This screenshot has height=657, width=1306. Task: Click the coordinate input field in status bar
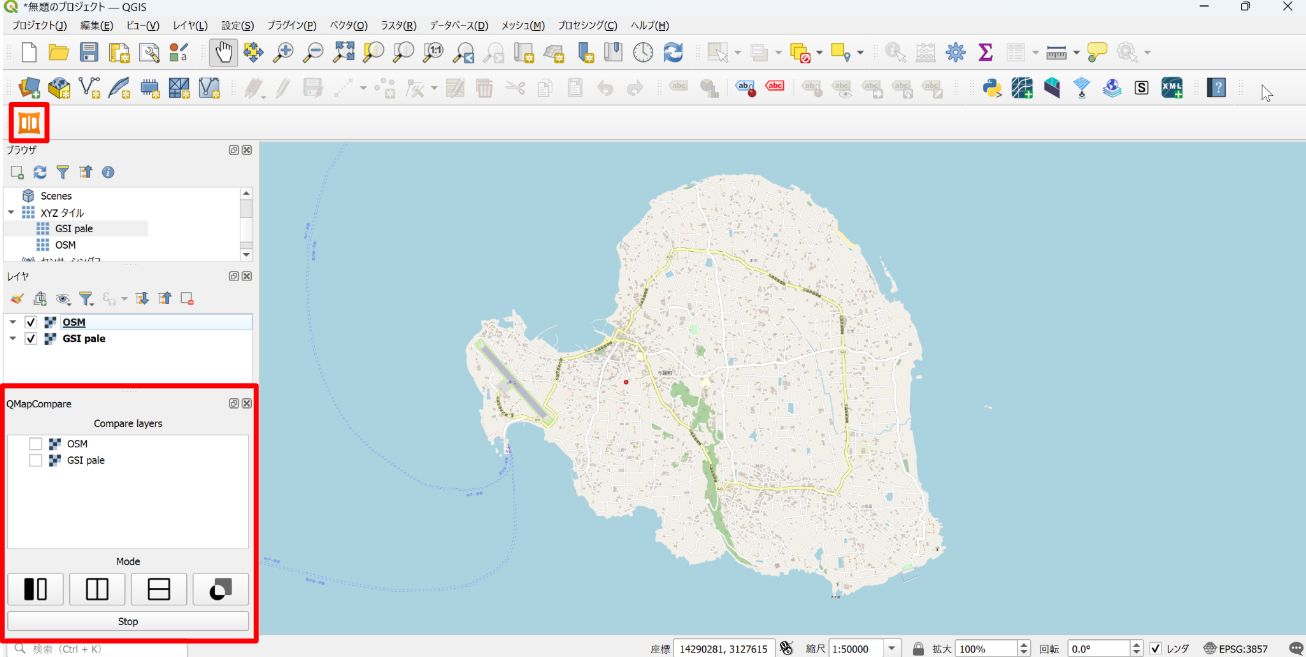[722, 648]
